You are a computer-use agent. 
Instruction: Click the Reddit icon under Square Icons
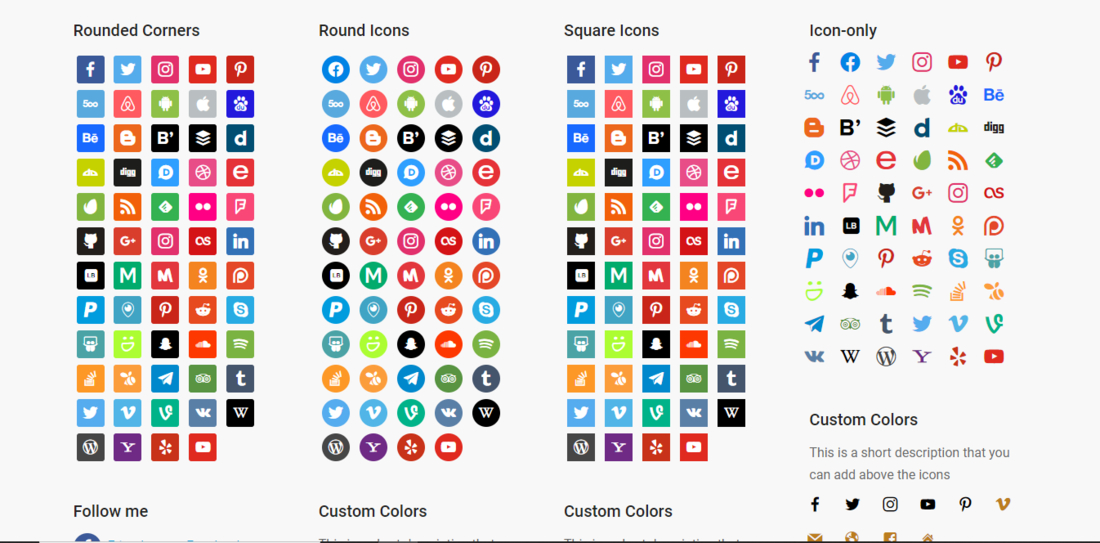[x=694, y=310]
